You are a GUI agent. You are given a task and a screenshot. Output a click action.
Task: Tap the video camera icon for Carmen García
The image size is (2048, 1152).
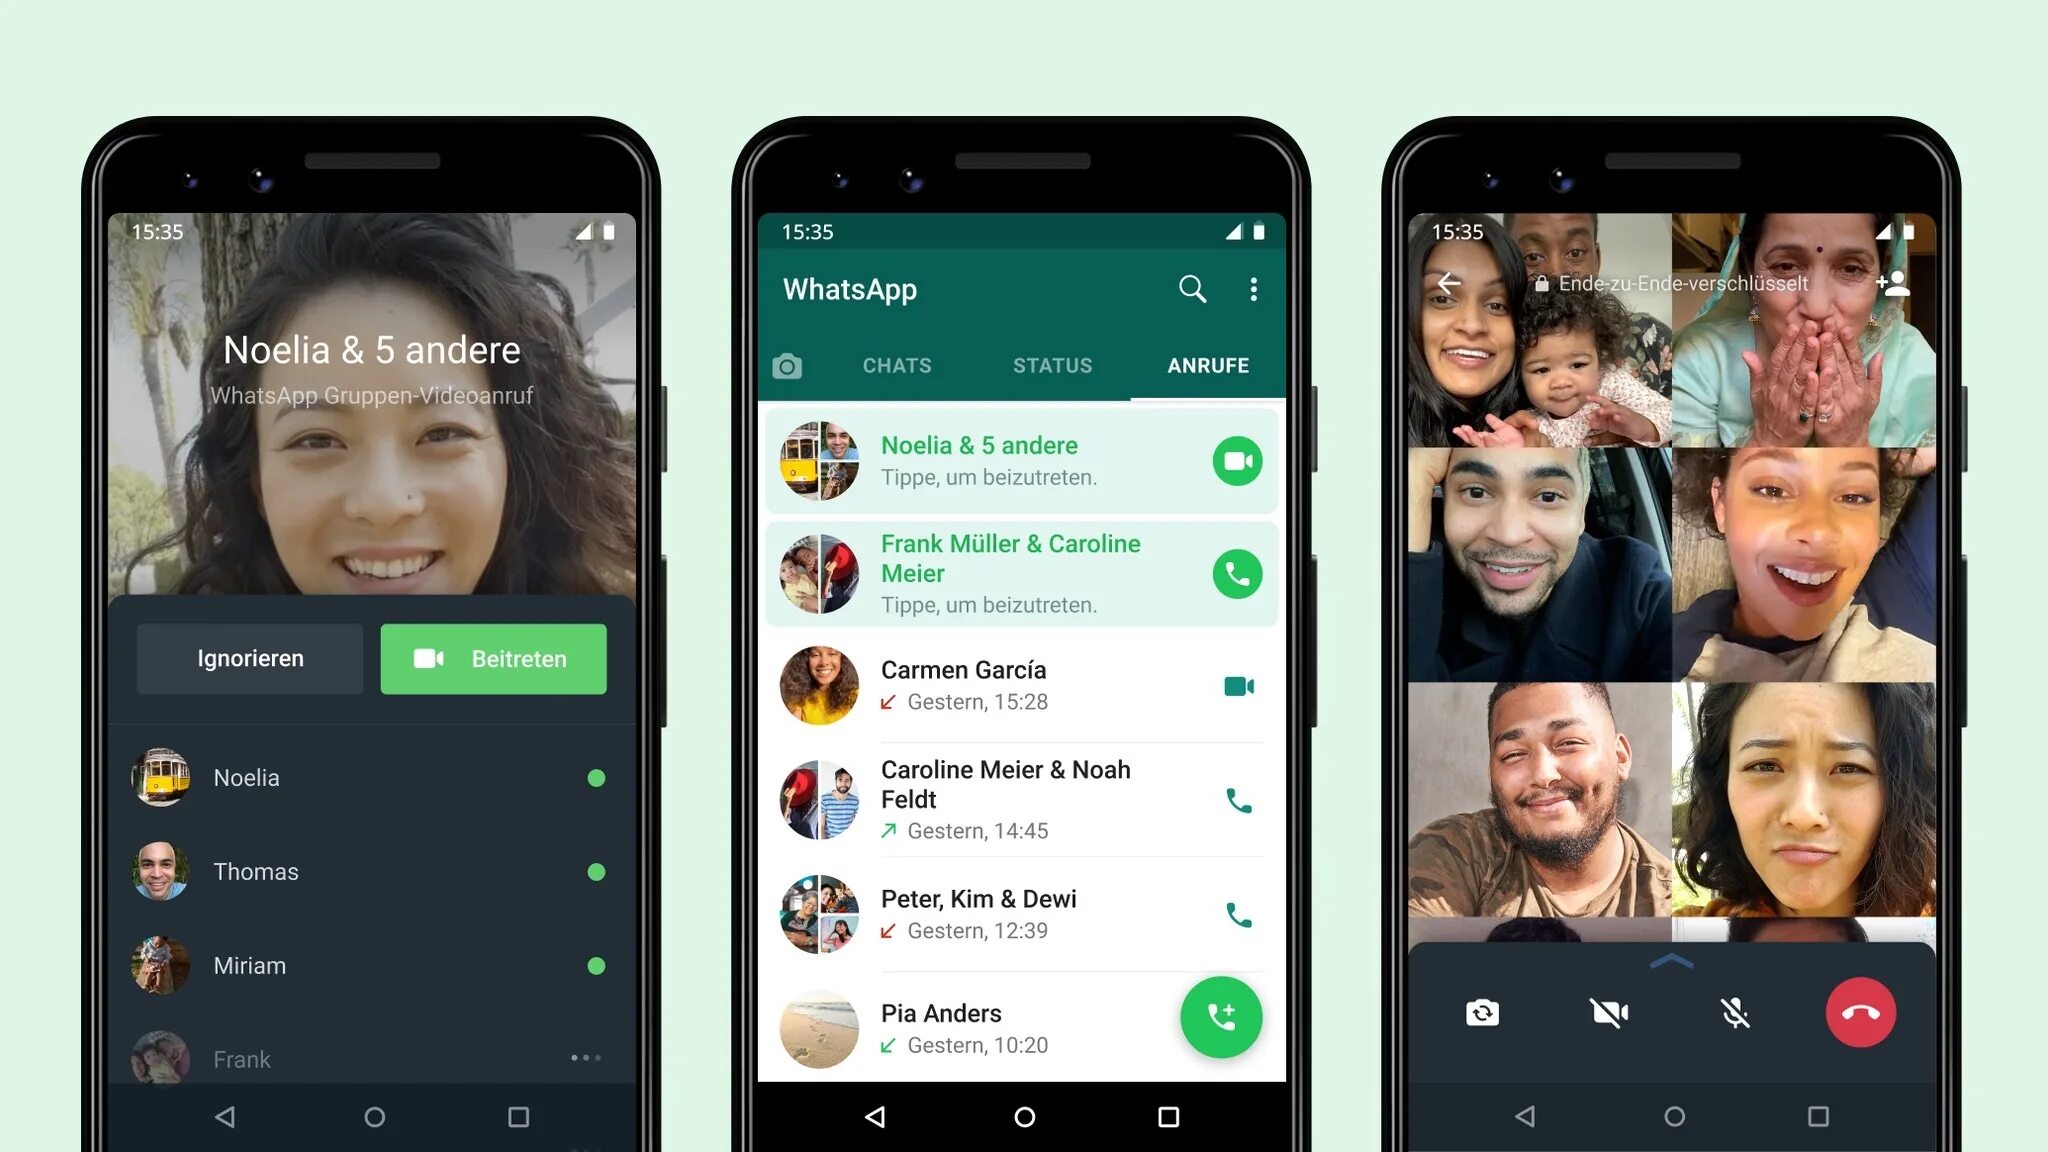(1238, 686)
